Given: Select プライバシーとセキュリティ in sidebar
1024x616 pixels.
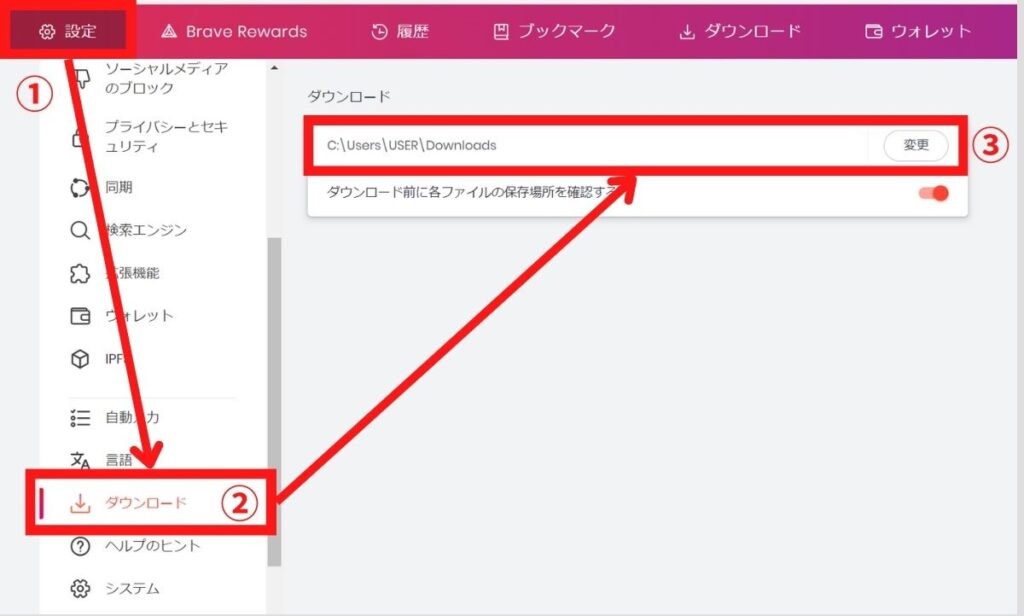Looking at the screenshot, I should pyautogui.click(x=166, y=137).
